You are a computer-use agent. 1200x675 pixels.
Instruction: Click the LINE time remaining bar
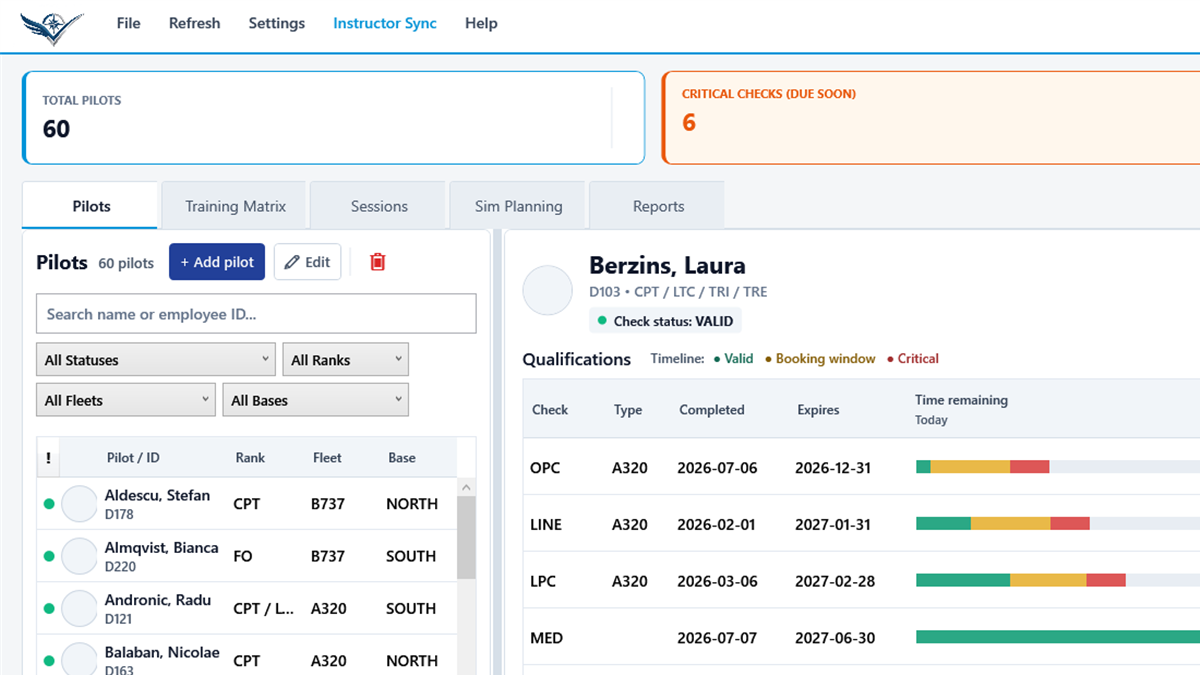tap(1058, 524)
